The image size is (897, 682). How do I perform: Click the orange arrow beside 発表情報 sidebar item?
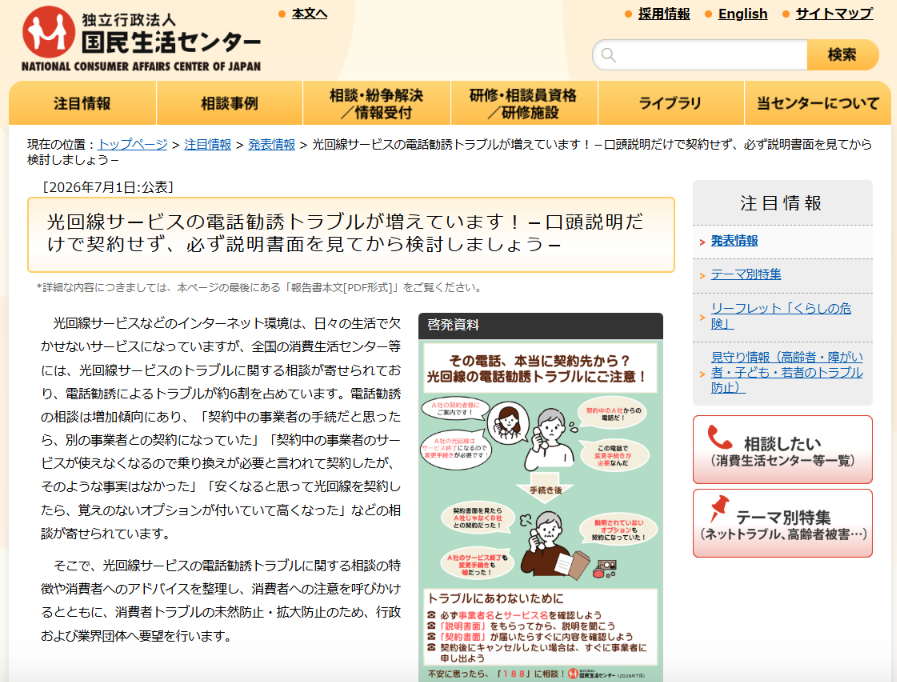point(702,243)
